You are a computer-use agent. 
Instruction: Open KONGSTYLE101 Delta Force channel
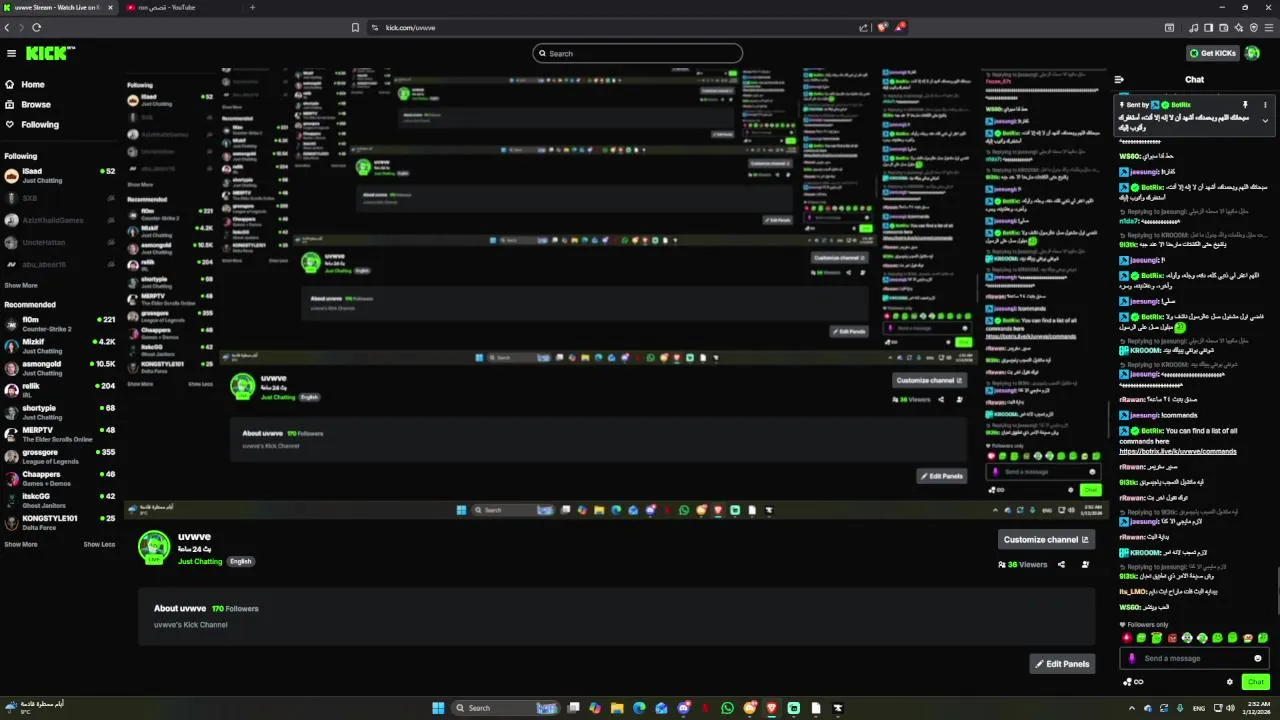click(60, 522)
